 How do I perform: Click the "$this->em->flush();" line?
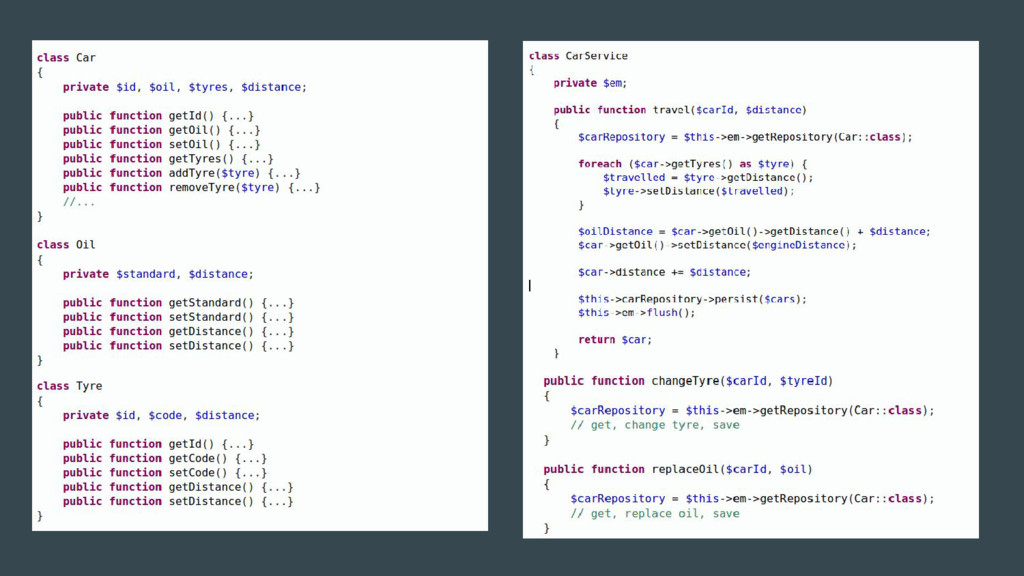637,313
